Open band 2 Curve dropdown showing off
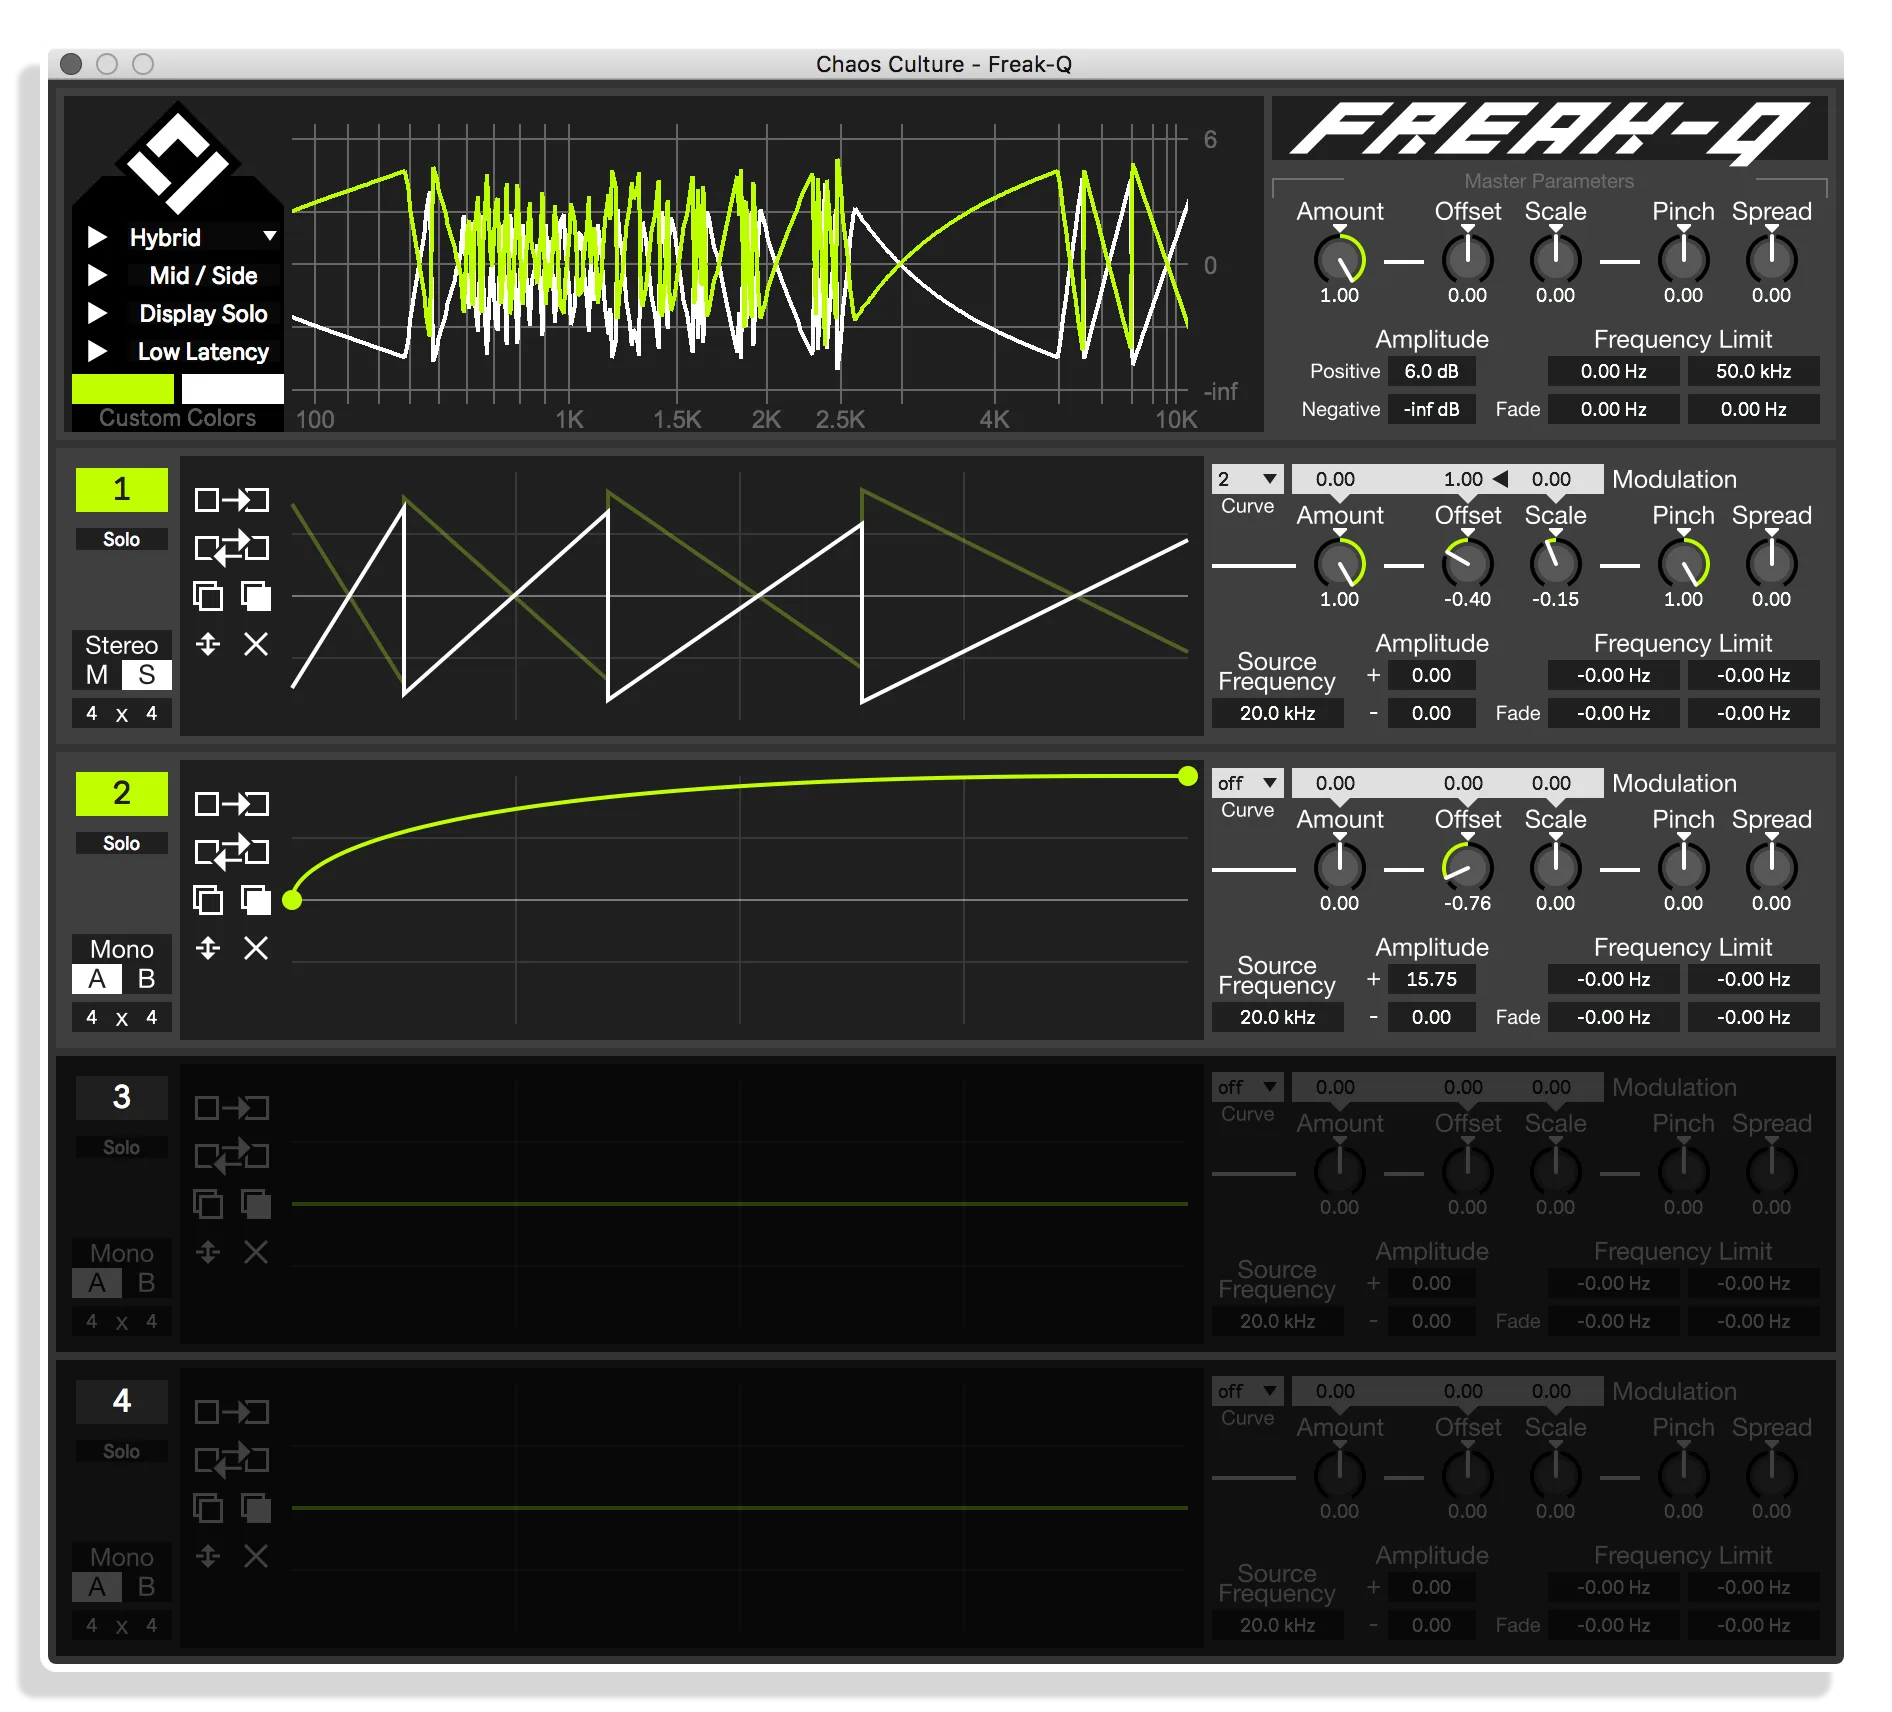The height and width of the screenshot is (1712, 1892). [x=1247, y=783]
